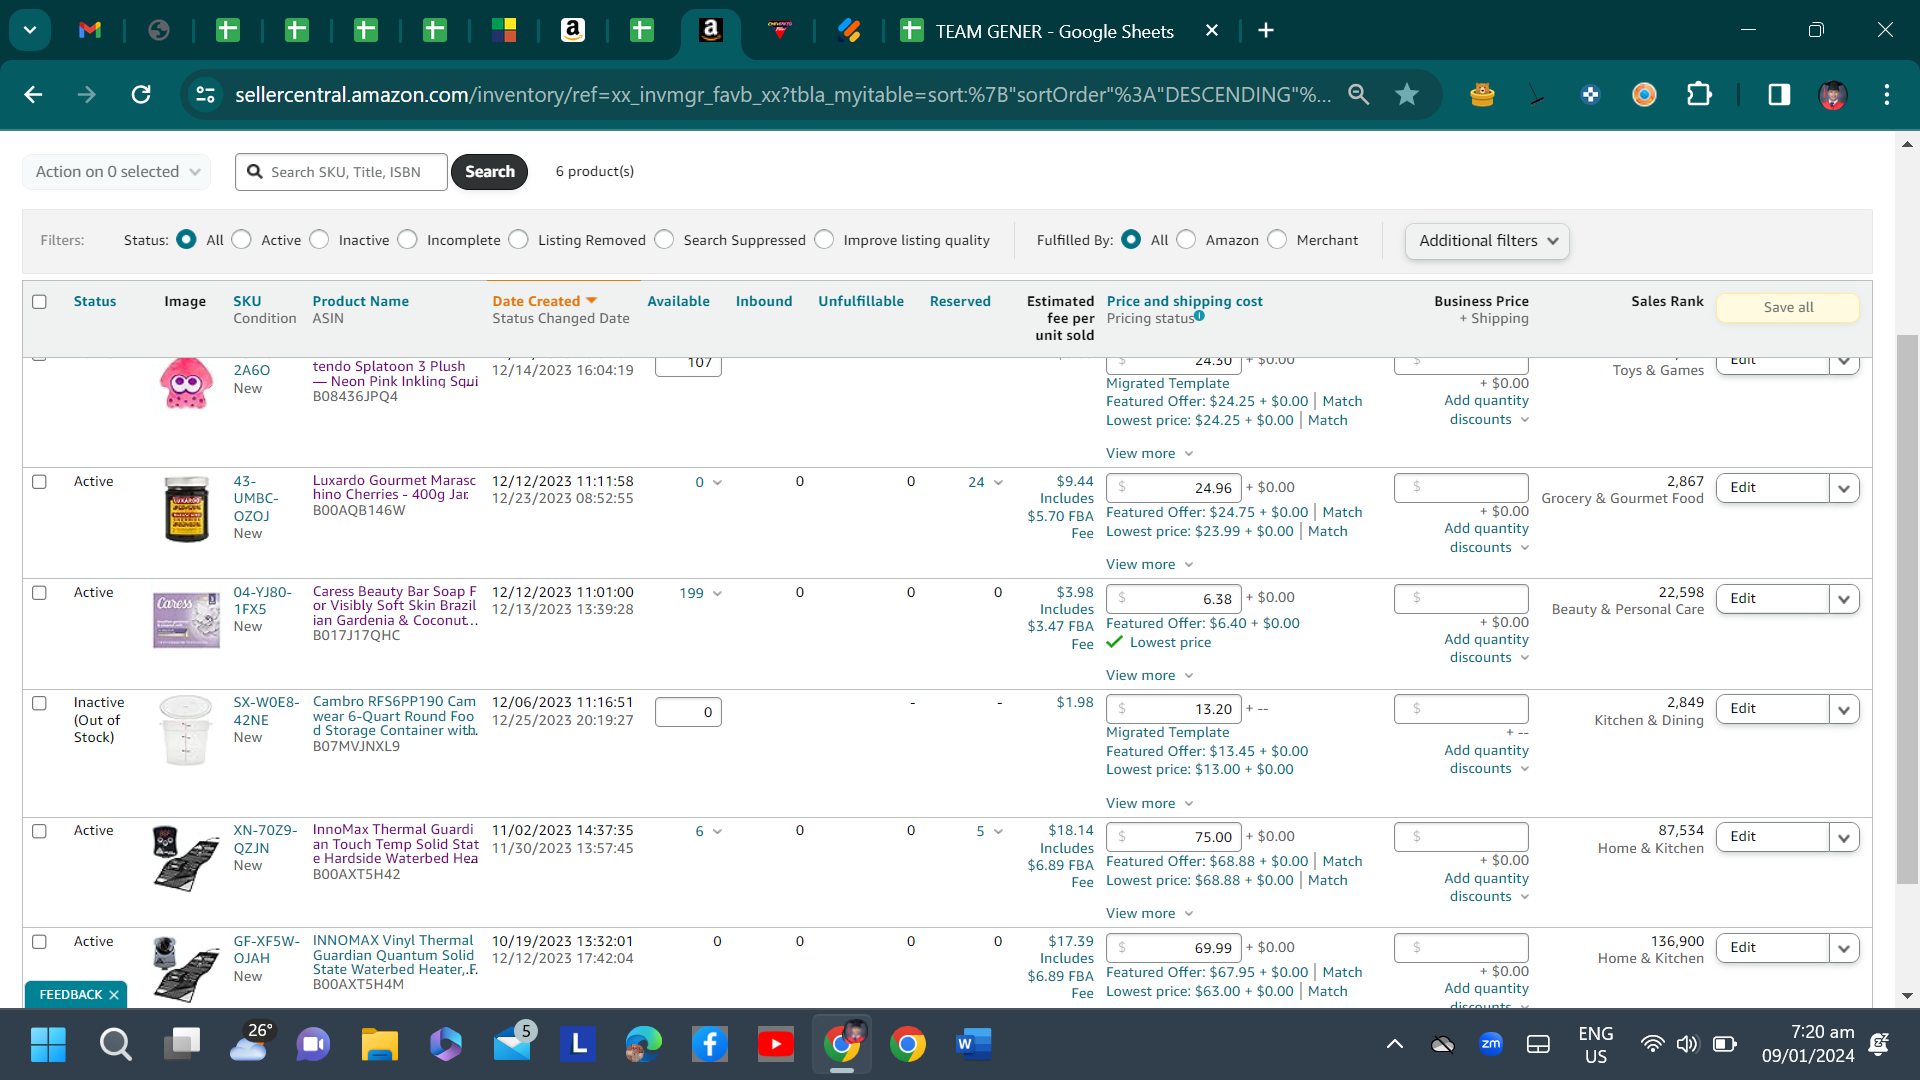
Task: Select Improve listing quality filter
Action: click(824, 240)
